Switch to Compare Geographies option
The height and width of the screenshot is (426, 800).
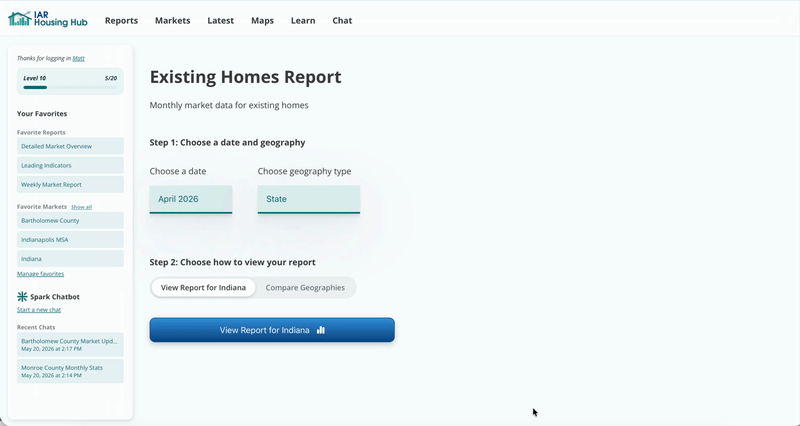(305, 288)
